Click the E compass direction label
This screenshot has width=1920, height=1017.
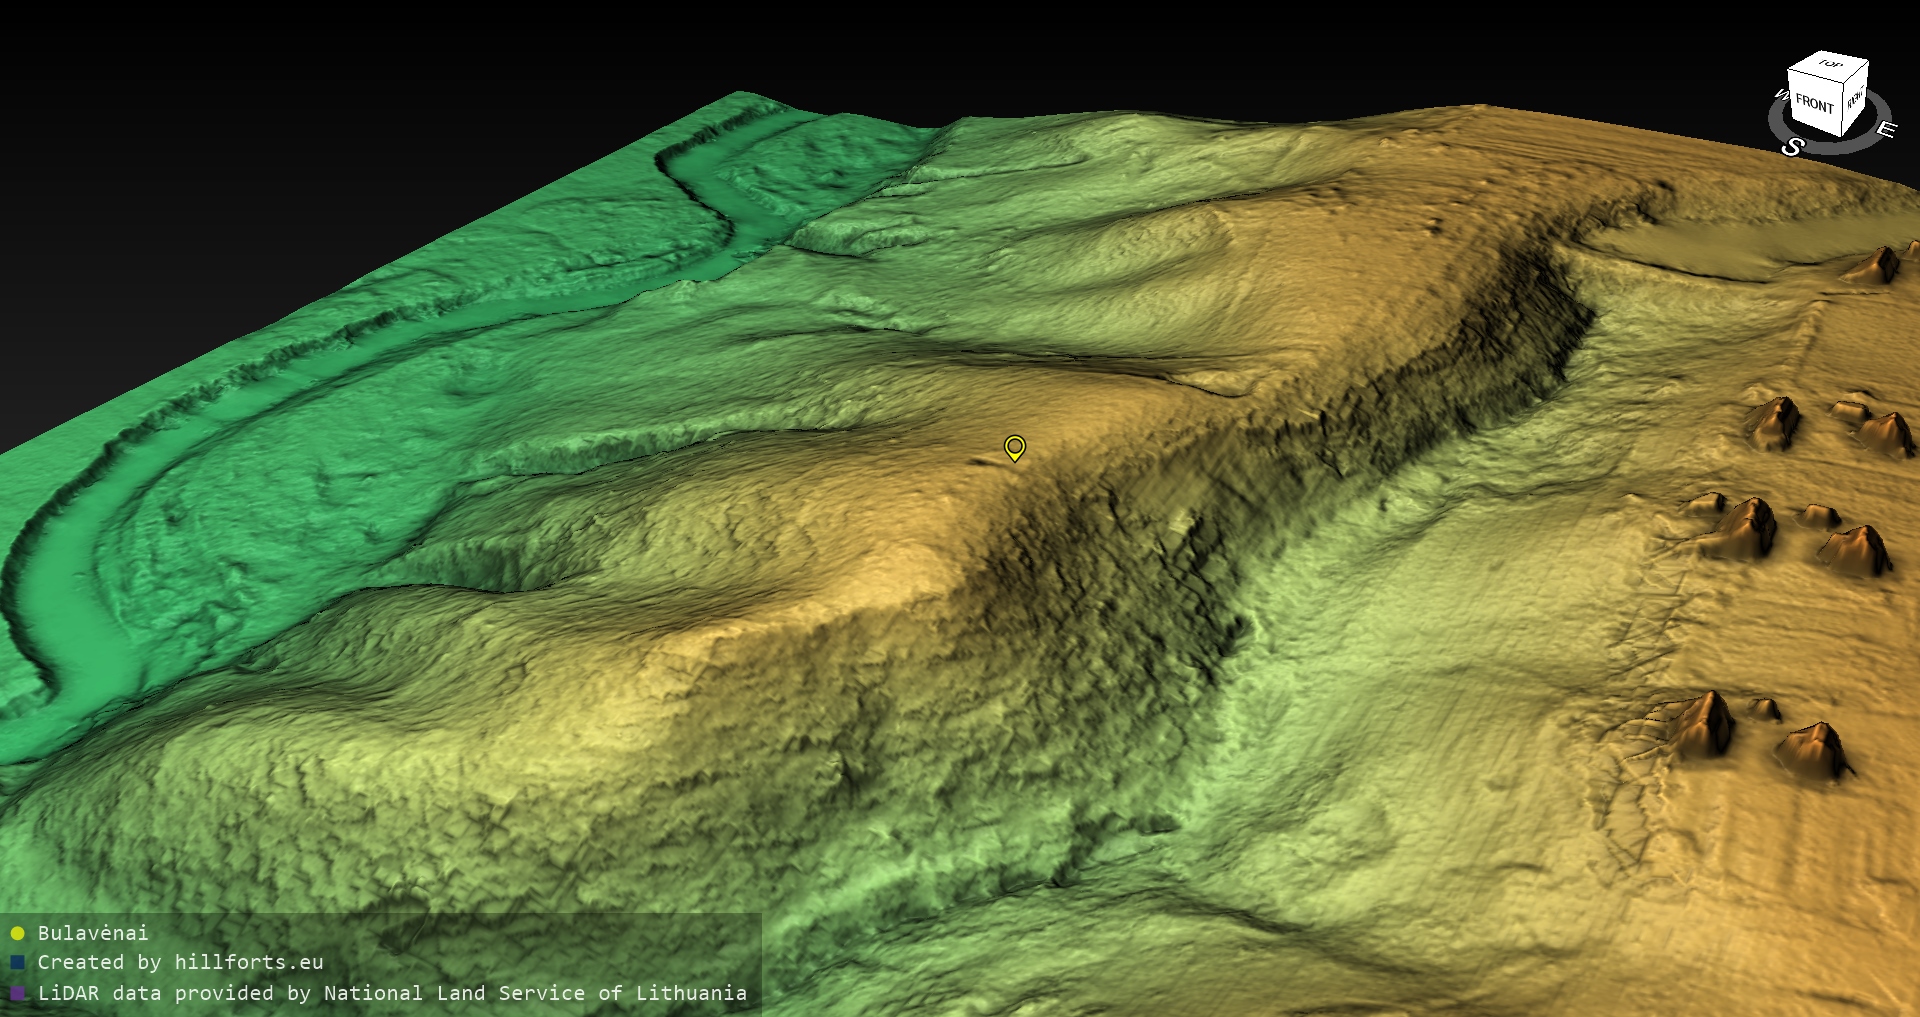1885,129
